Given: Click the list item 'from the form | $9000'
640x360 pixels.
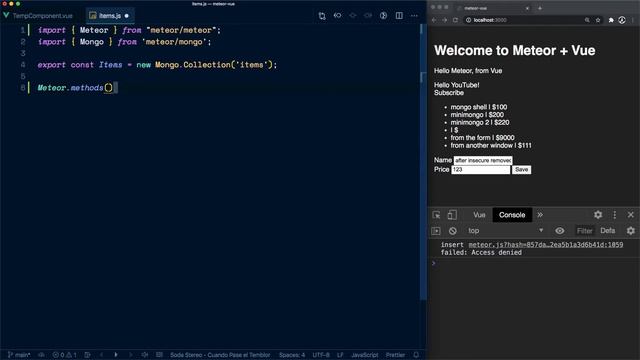Looking at the screenshot, I should [482, 138].
